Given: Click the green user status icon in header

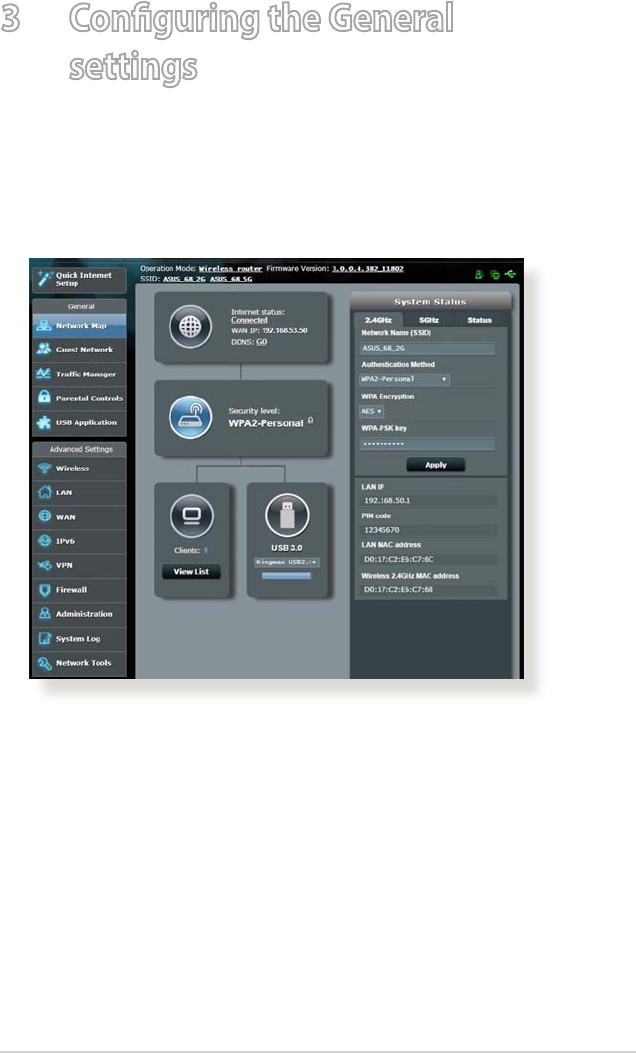Looking at the screenshot, I should [x=480, y=274].
